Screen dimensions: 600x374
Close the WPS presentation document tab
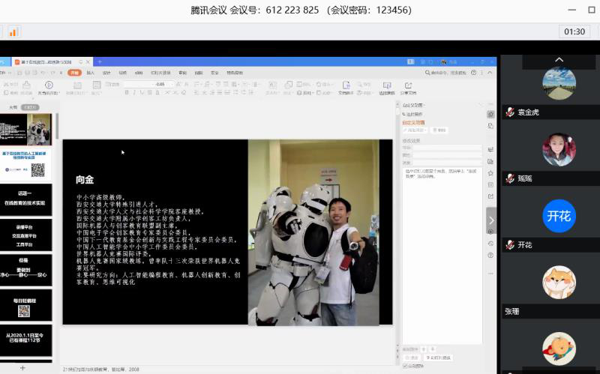click(x=88, y=62)
